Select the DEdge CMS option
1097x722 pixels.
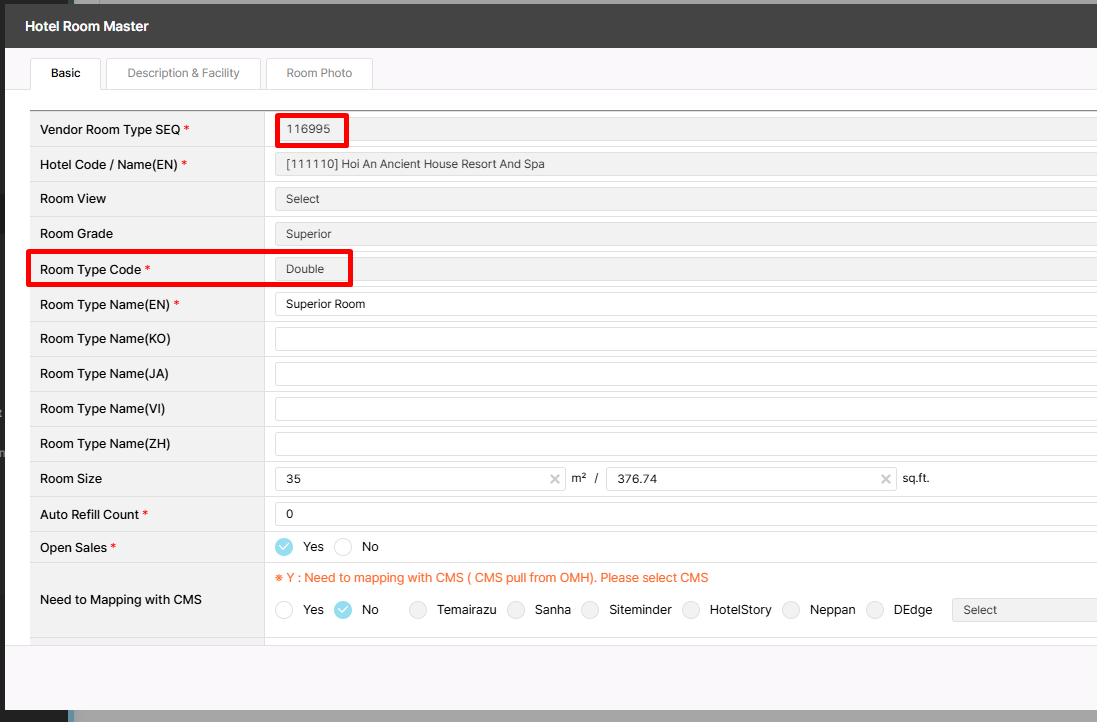(875, 610)
